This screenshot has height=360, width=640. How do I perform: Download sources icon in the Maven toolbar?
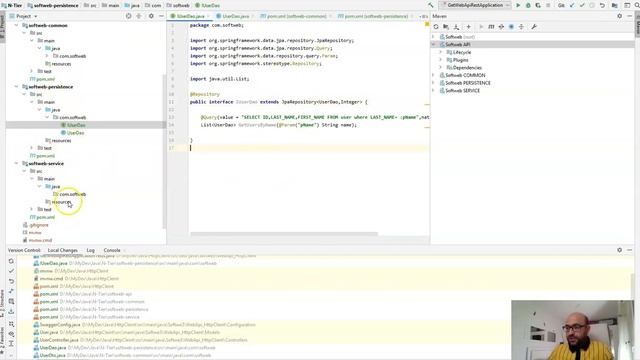pos(456,27)
